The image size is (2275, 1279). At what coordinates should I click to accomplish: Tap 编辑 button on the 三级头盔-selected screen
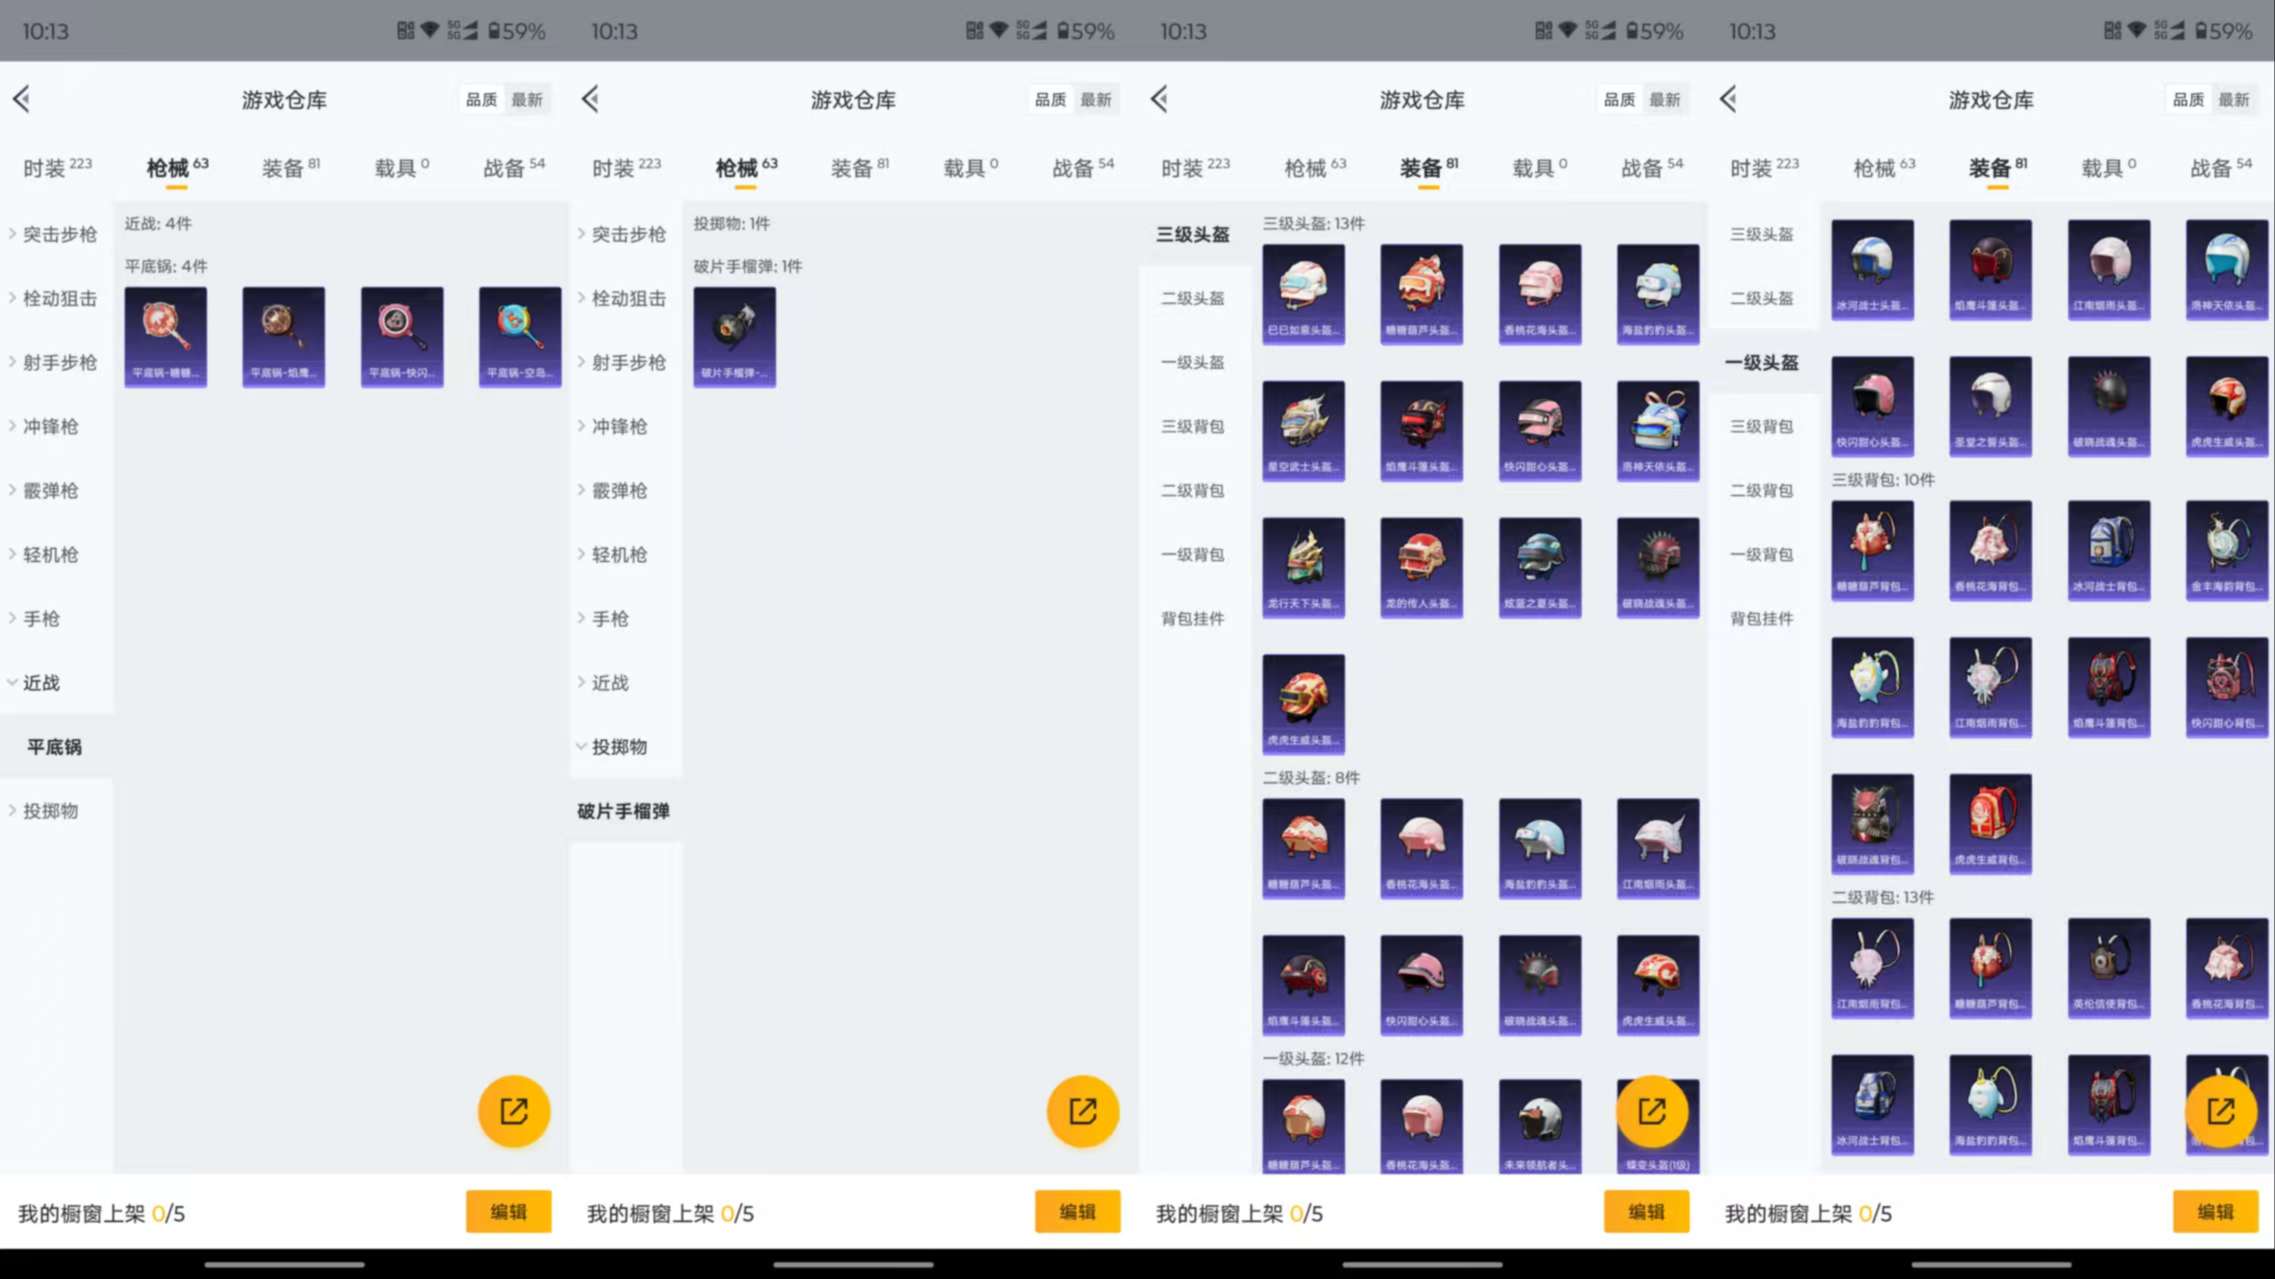click(1646, 1211)
